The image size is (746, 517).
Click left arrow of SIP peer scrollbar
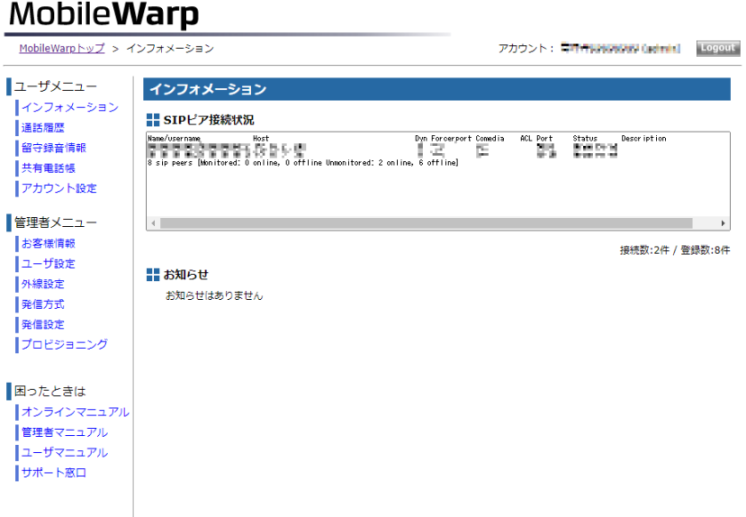[x=152, y=223]
